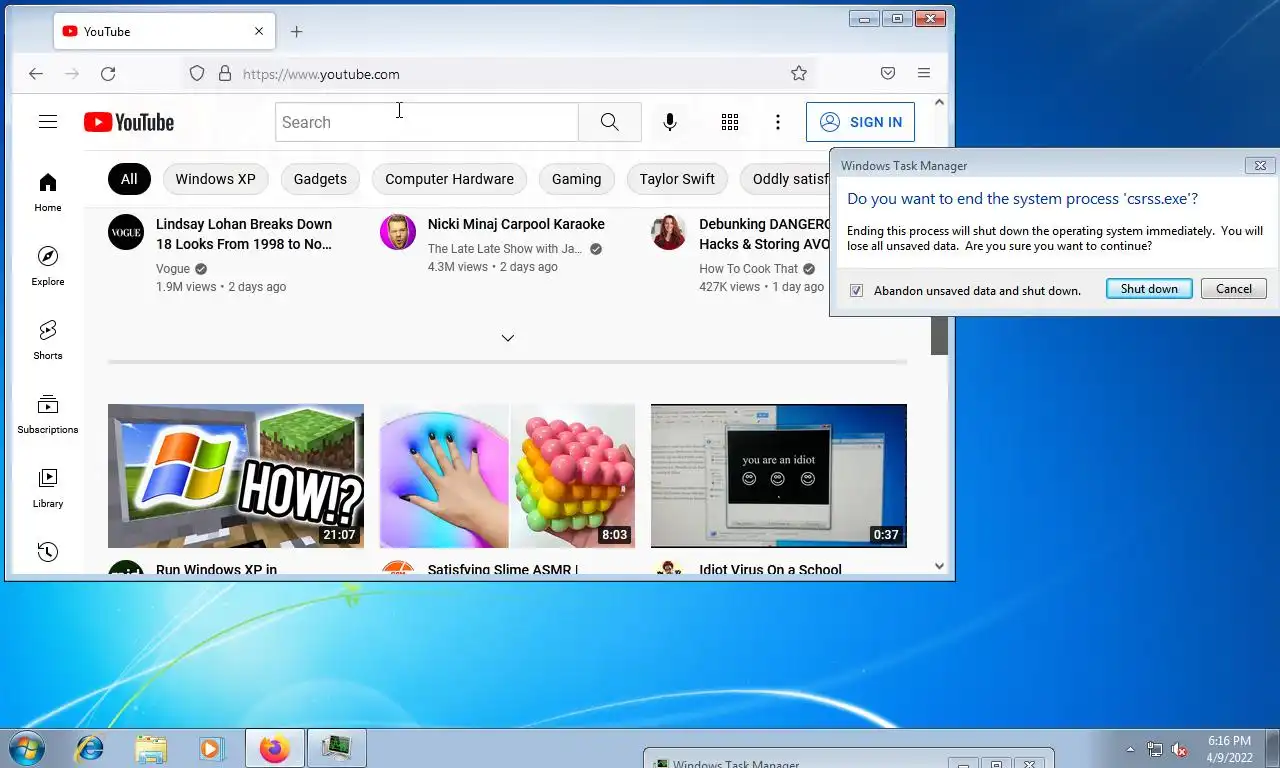Cancel the end process dialog
This screenshot has width=1280, height=768.
click(x=1234, y=289)
